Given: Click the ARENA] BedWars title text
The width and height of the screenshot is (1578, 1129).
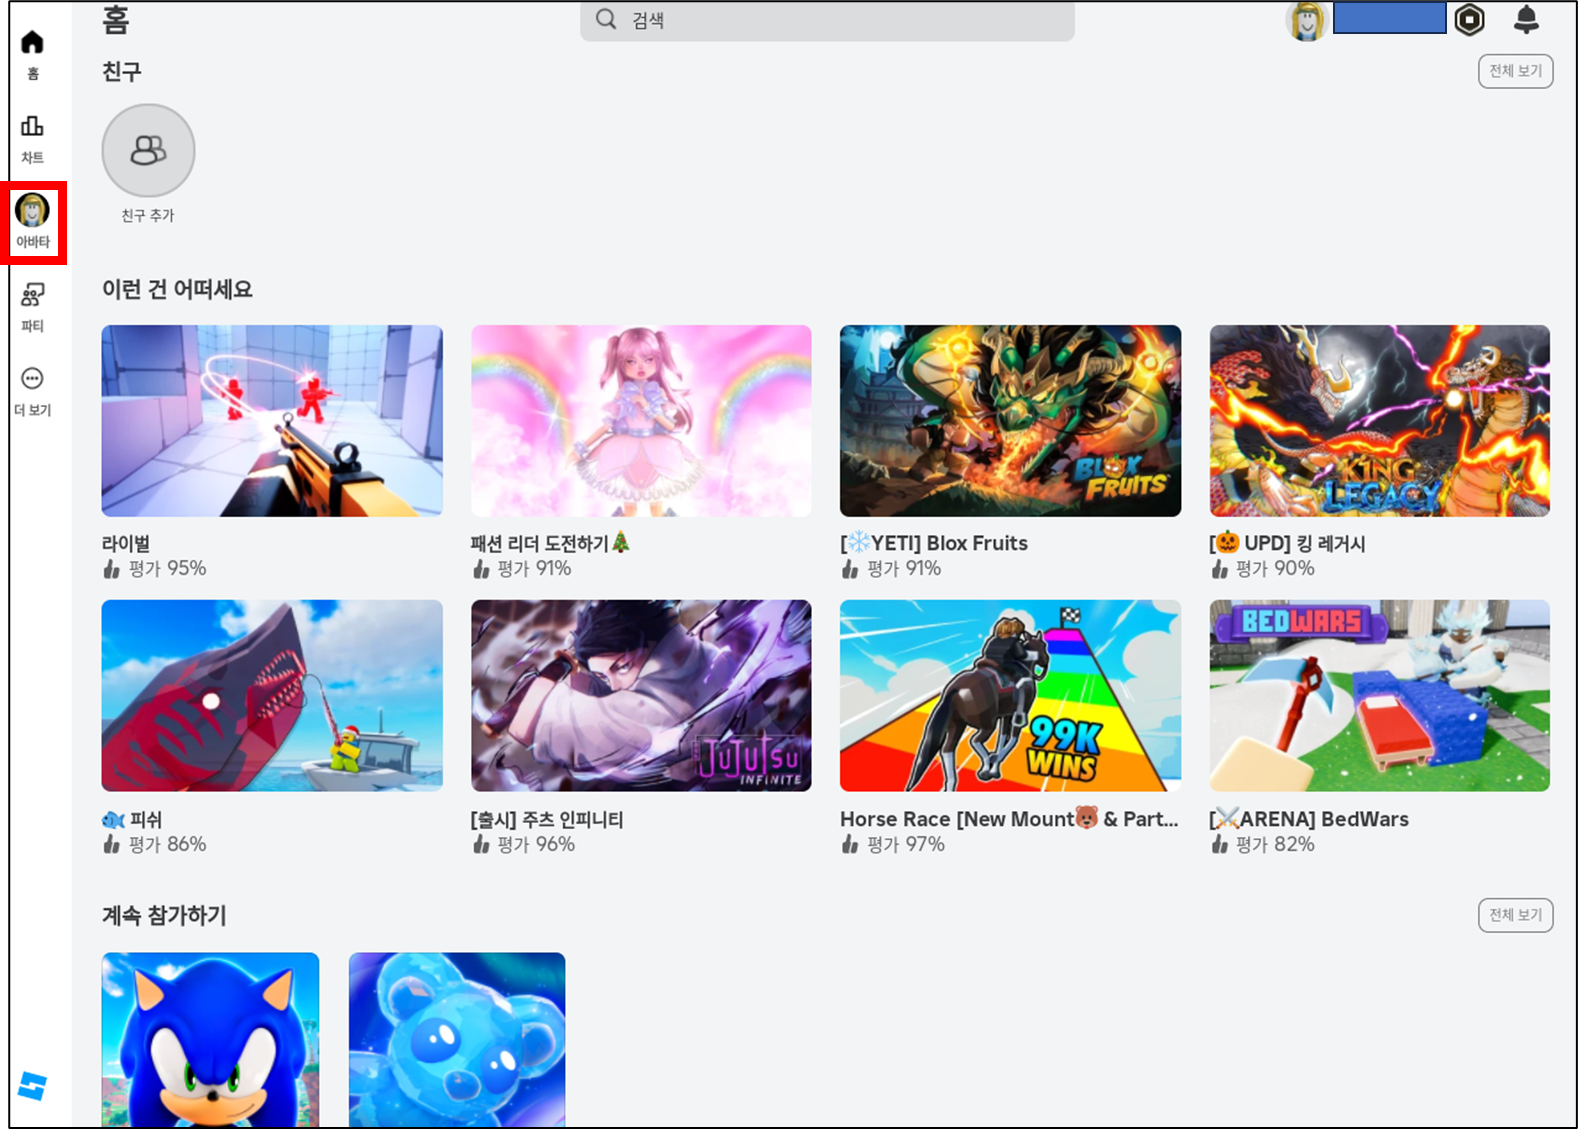Looking at the screenshot, I should coord(1310,819).
